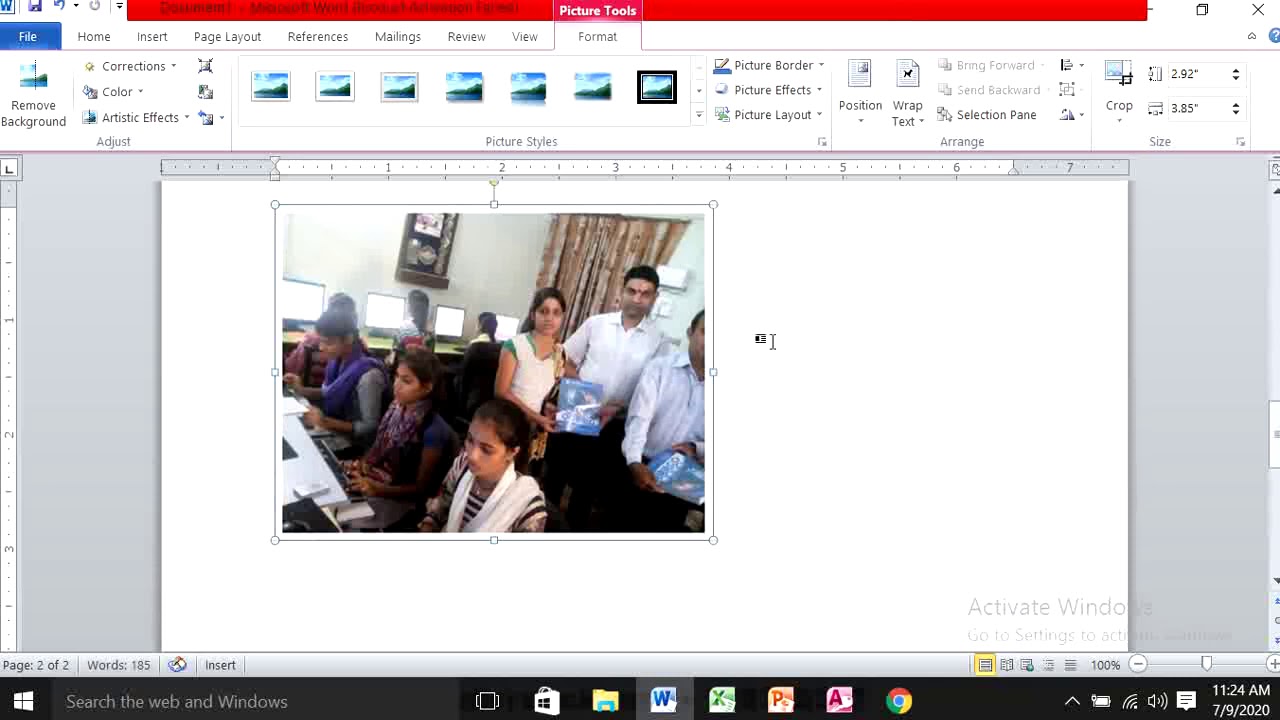Switch to the Page Layout tab
Image resolution: width=1280 pixels, height=720 pixels.
[227, 37]
